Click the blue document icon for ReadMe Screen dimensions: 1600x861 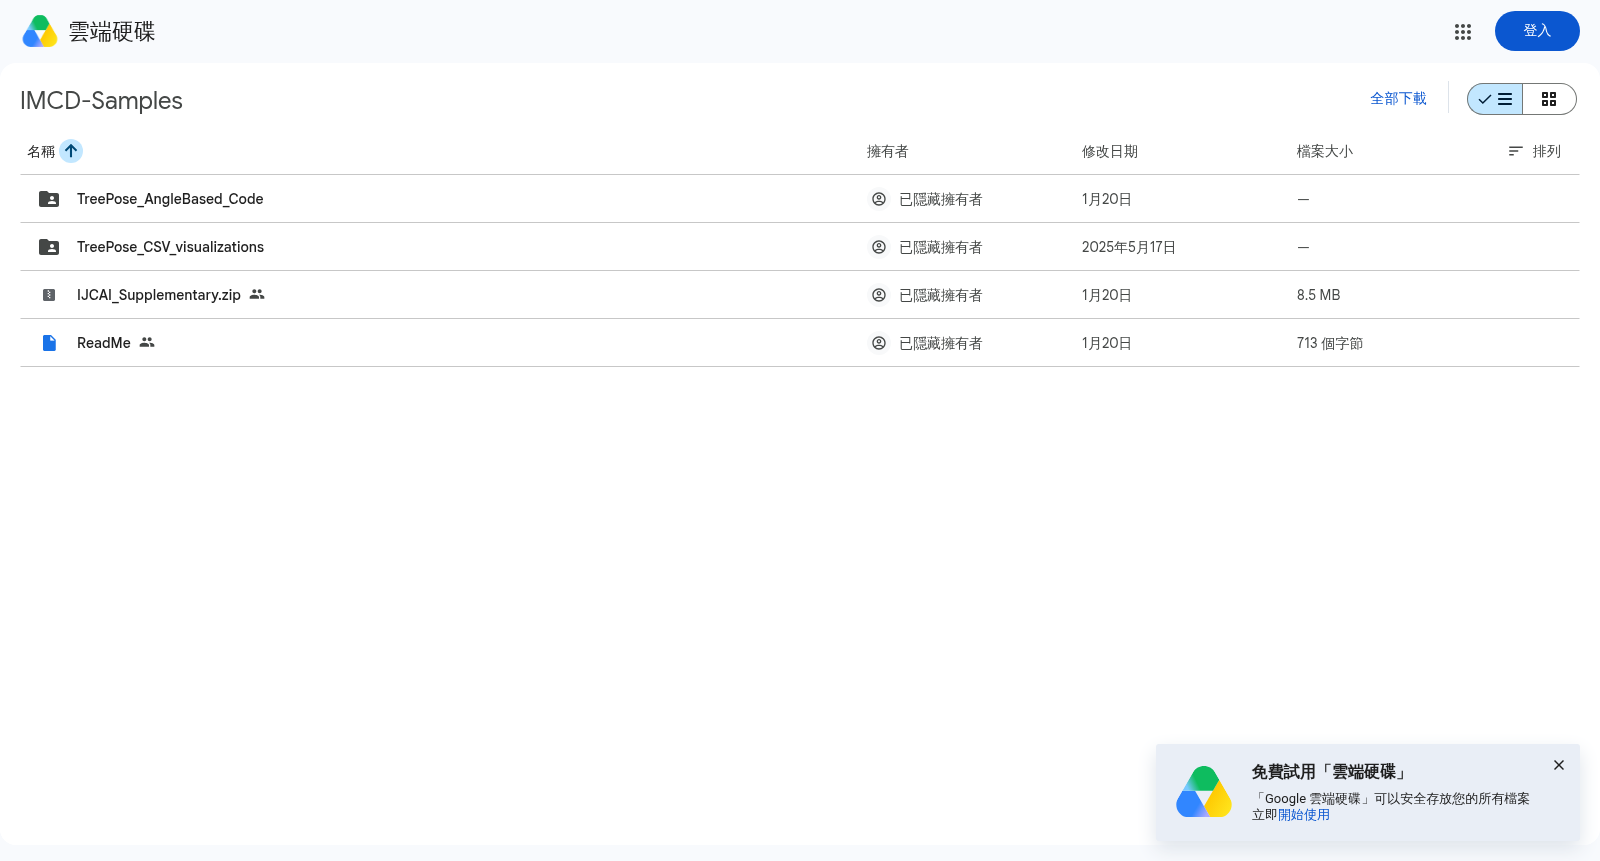[x=49, y=343]
